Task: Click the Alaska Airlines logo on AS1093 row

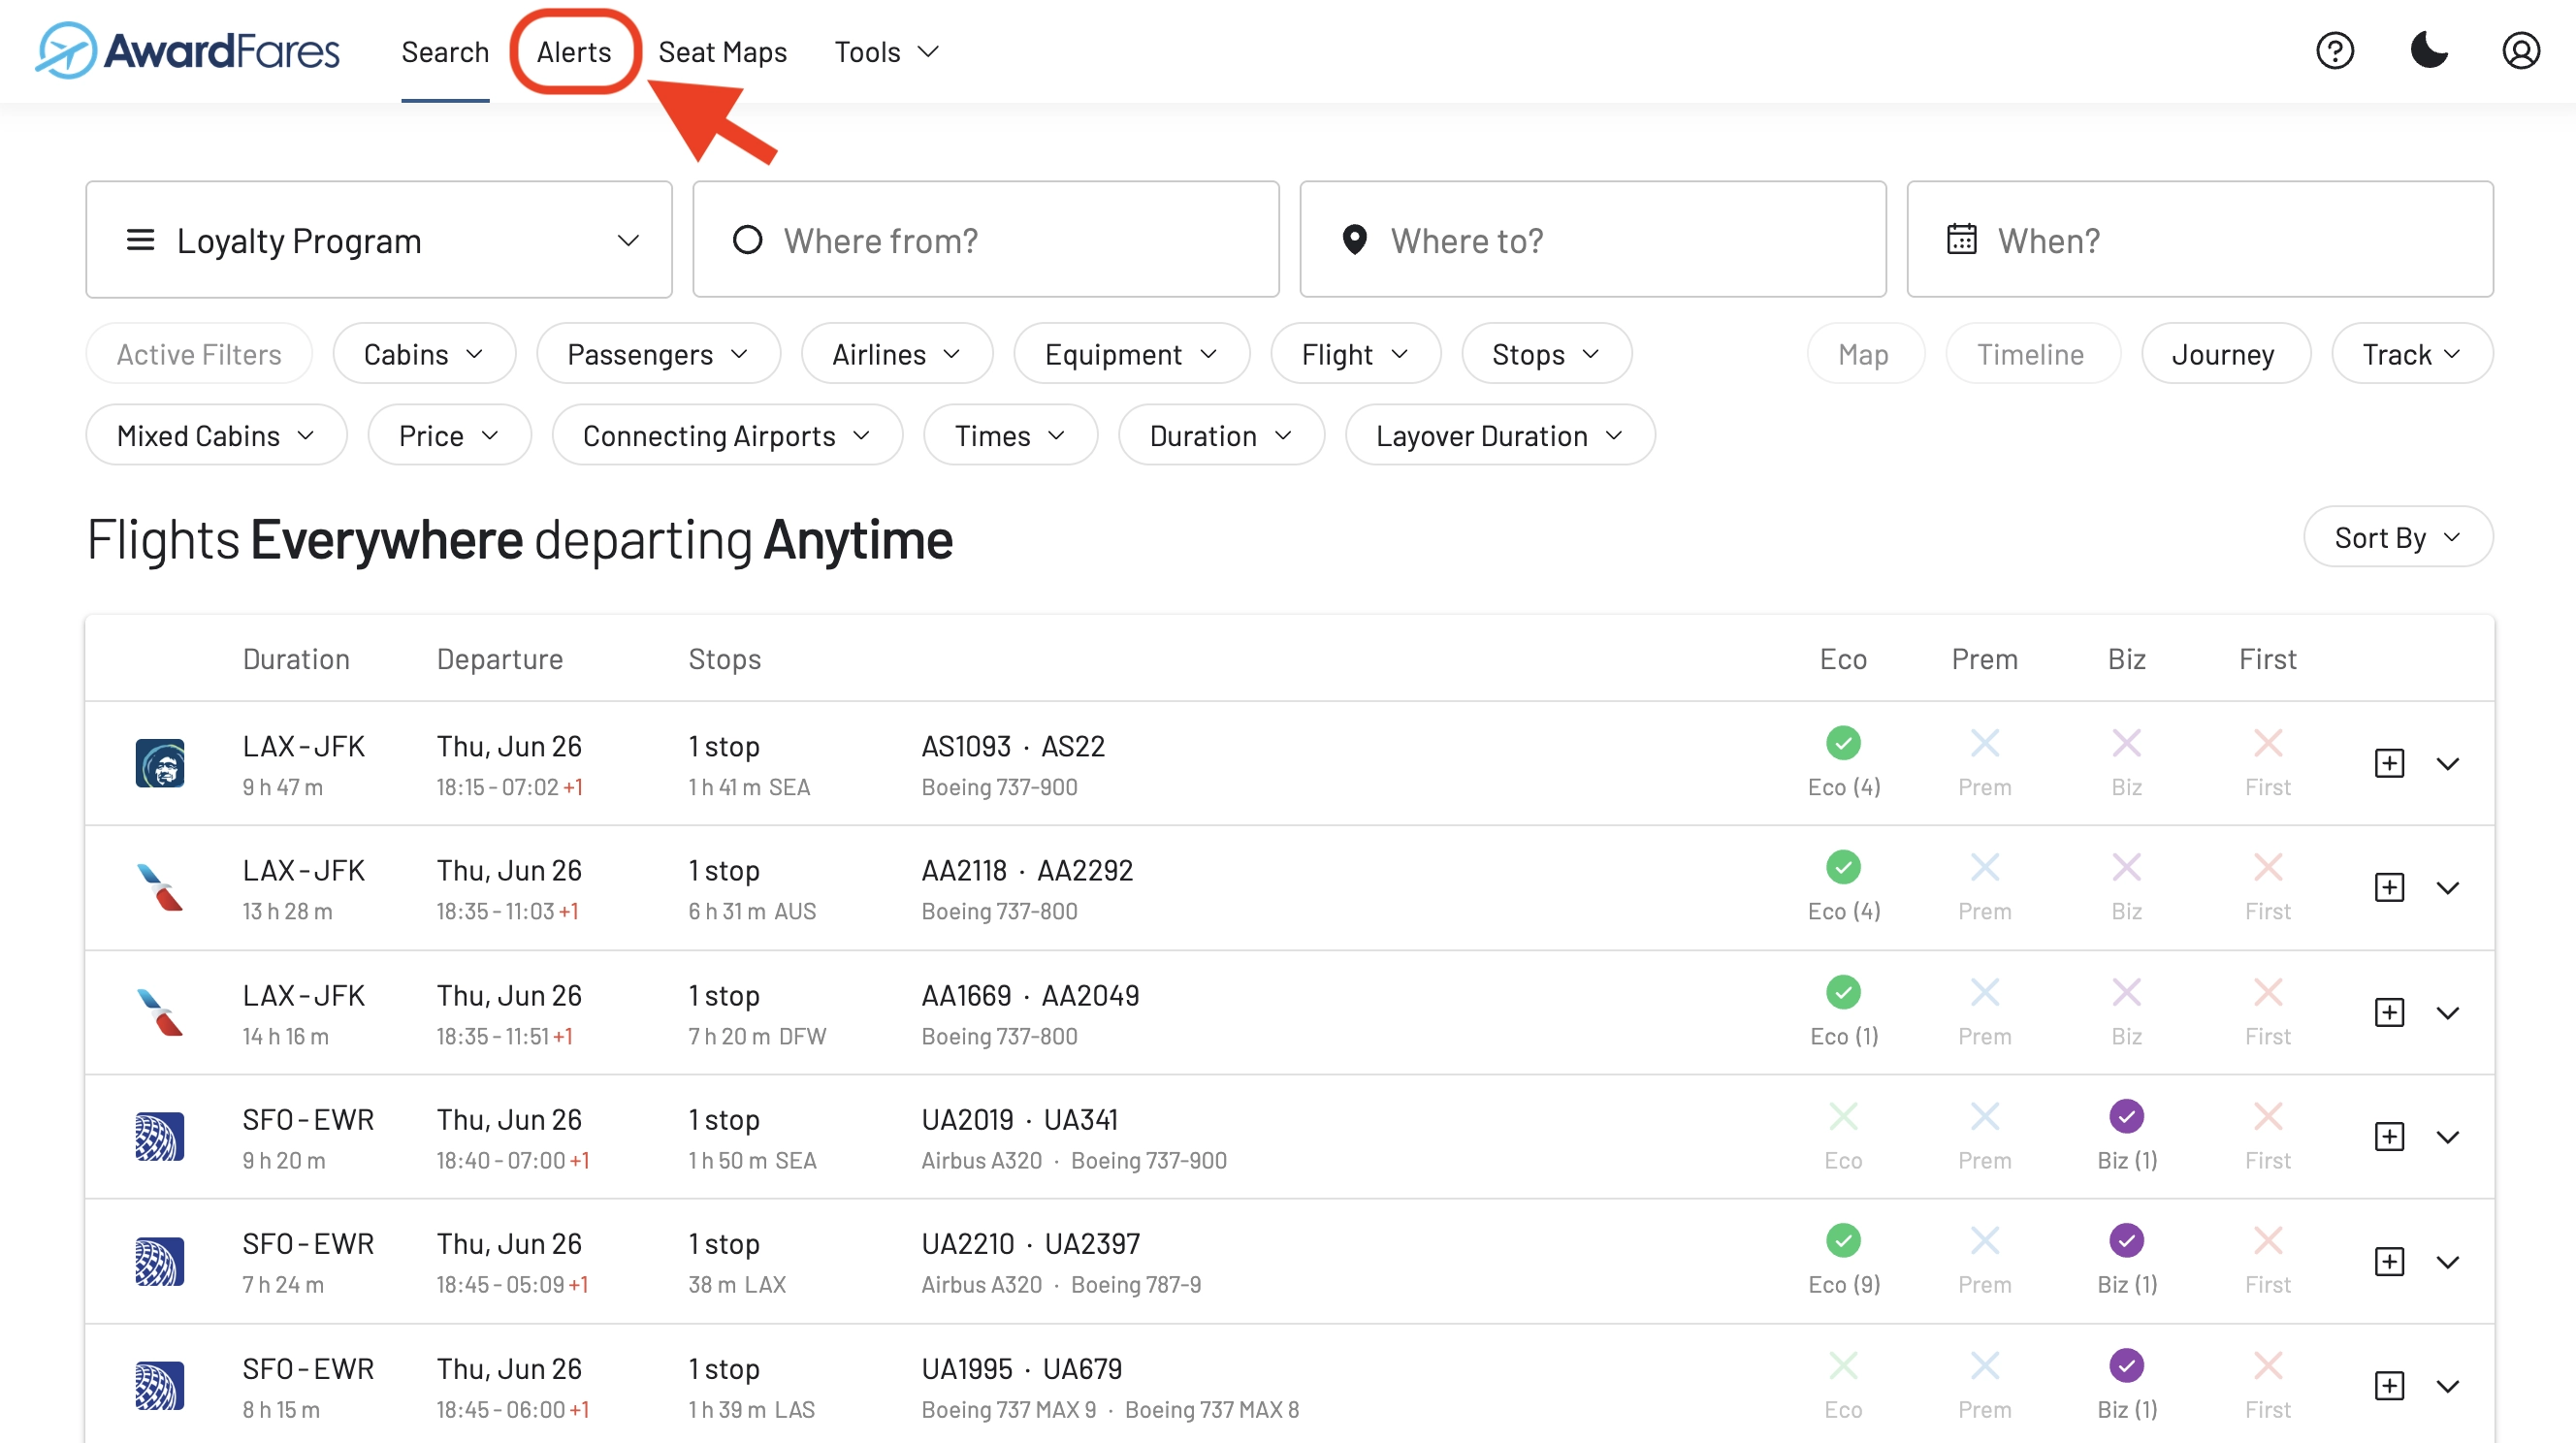Action: 160,763
